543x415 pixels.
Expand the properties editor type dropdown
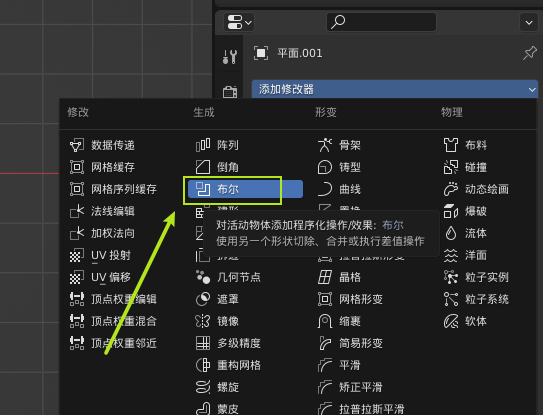tap(239, 23)
